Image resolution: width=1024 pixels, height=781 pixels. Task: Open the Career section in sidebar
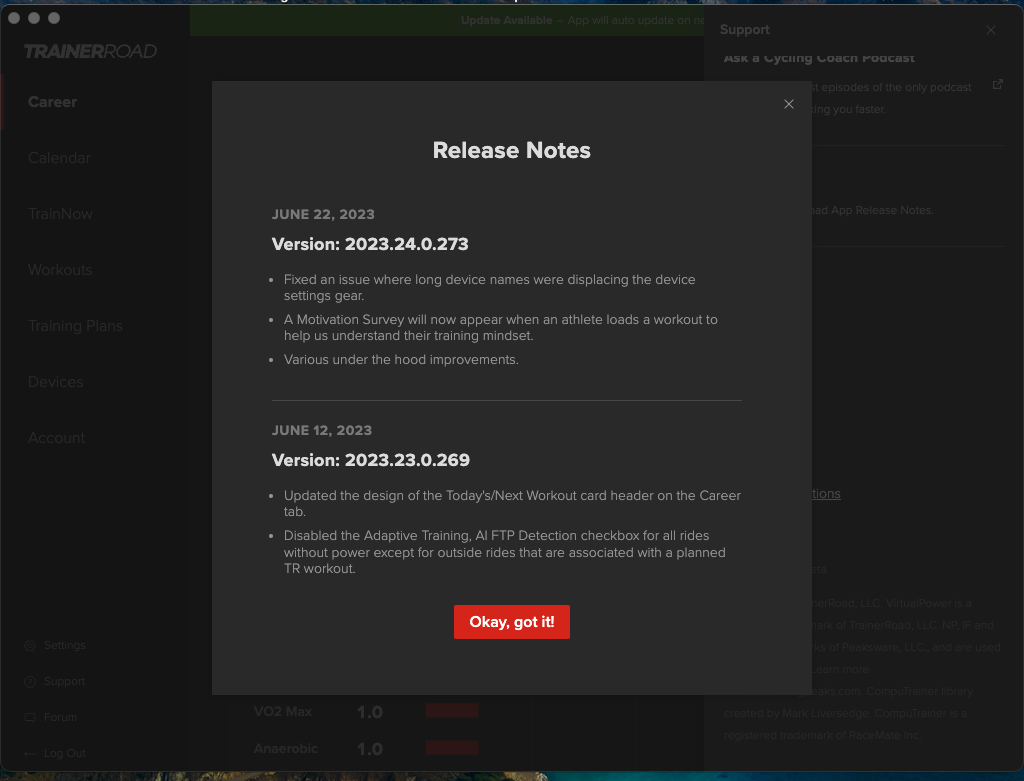coord(52,102)
